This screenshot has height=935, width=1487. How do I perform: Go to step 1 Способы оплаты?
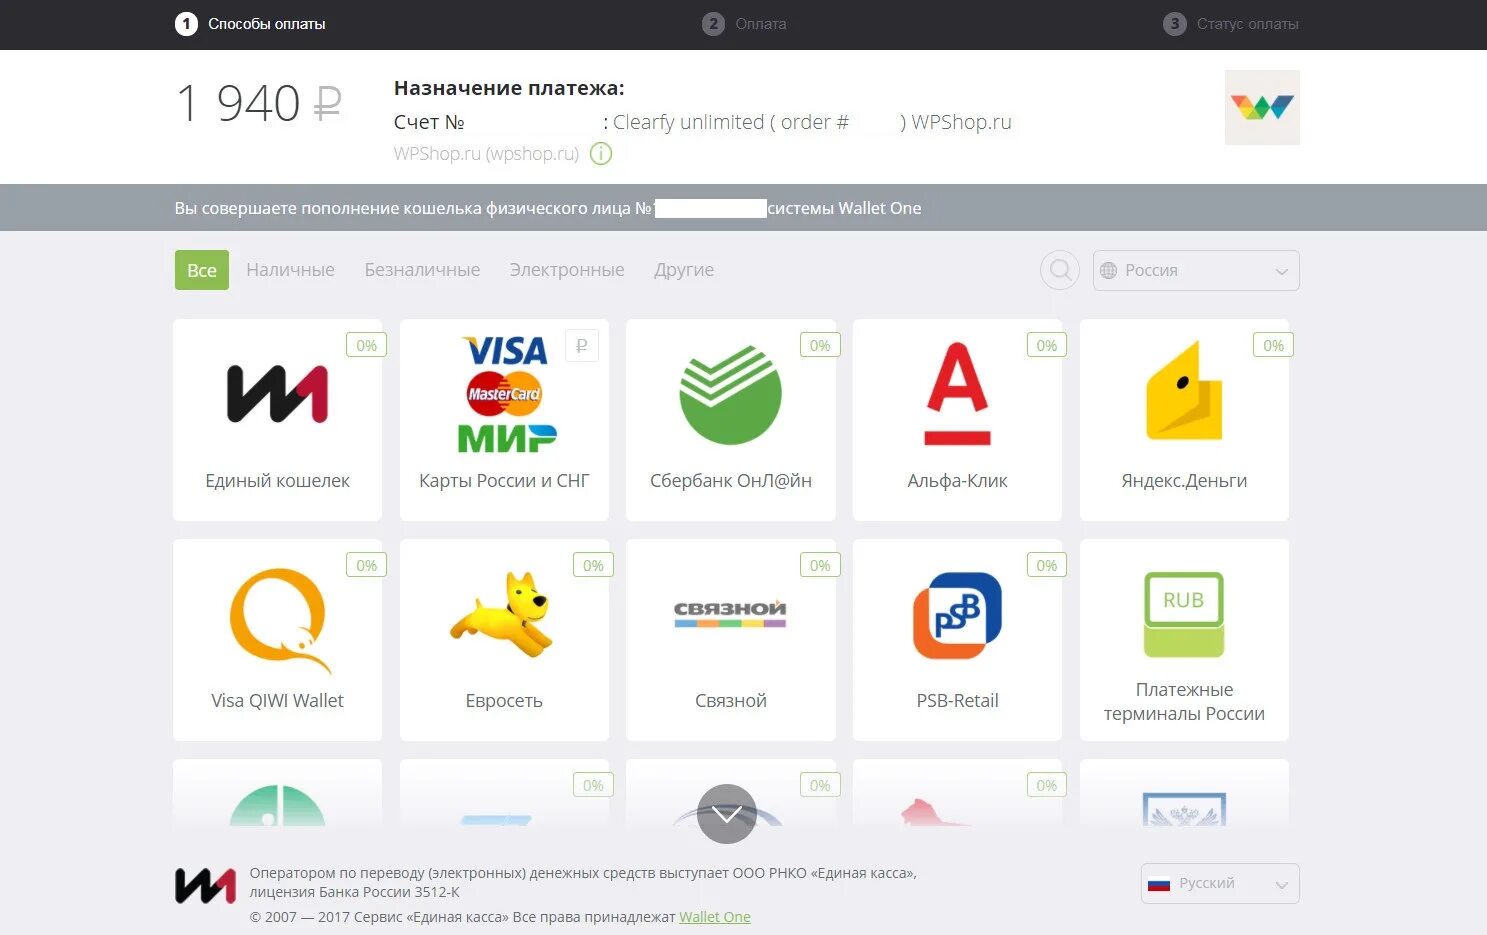(250, 24)
